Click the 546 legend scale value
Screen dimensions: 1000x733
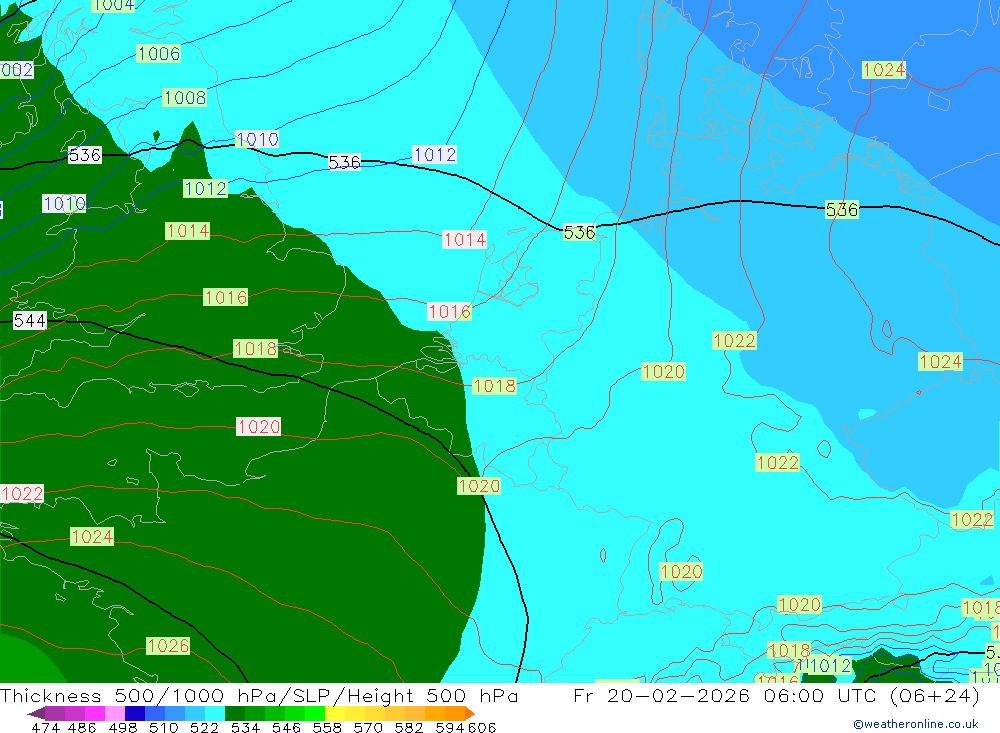(286, 727)
